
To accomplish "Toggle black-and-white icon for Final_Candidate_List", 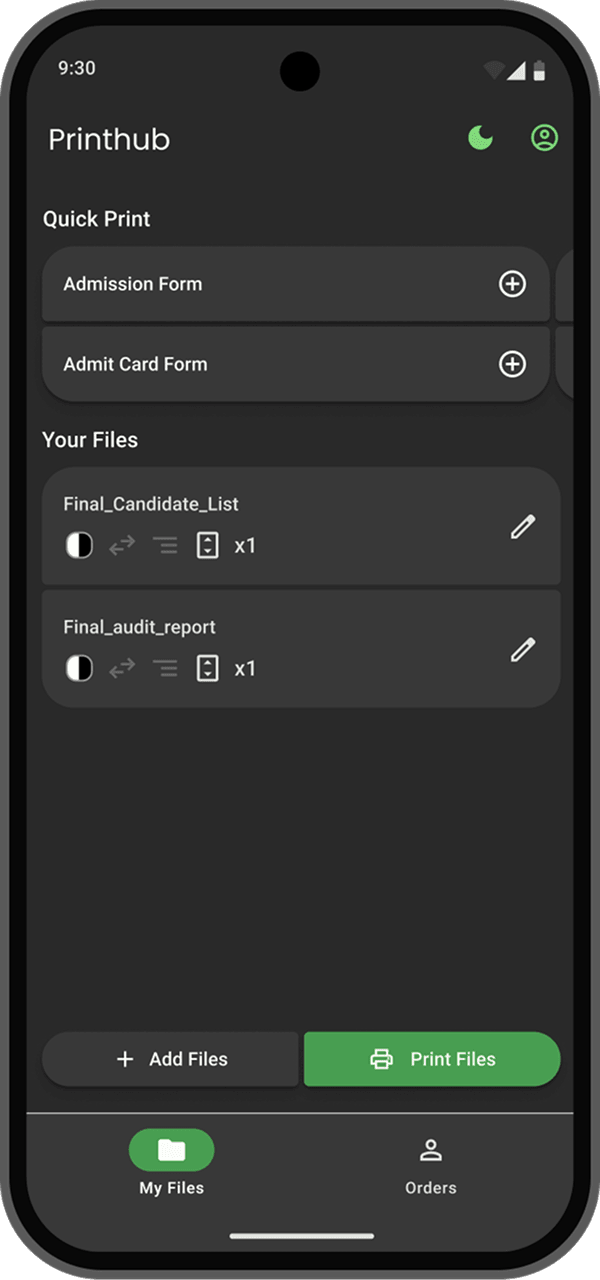I will pyautogui.click(x=79, y=546).
